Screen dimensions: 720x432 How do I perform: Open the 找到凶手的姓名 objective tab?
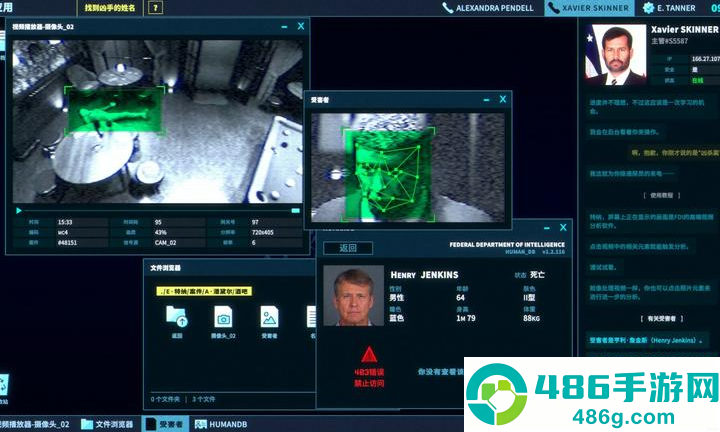pos(110,8)
